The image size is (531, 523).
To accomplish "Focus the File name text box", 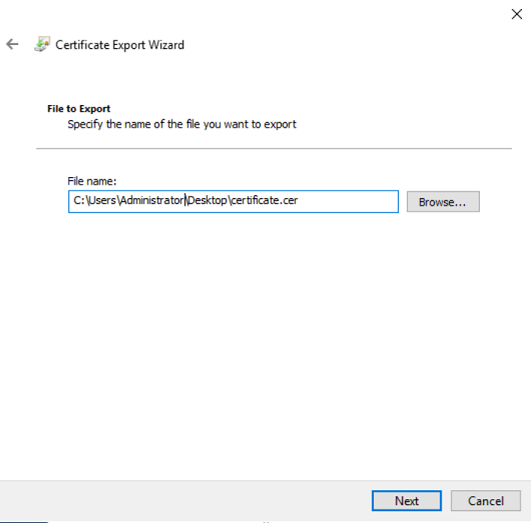I will [x=233, y=202].
